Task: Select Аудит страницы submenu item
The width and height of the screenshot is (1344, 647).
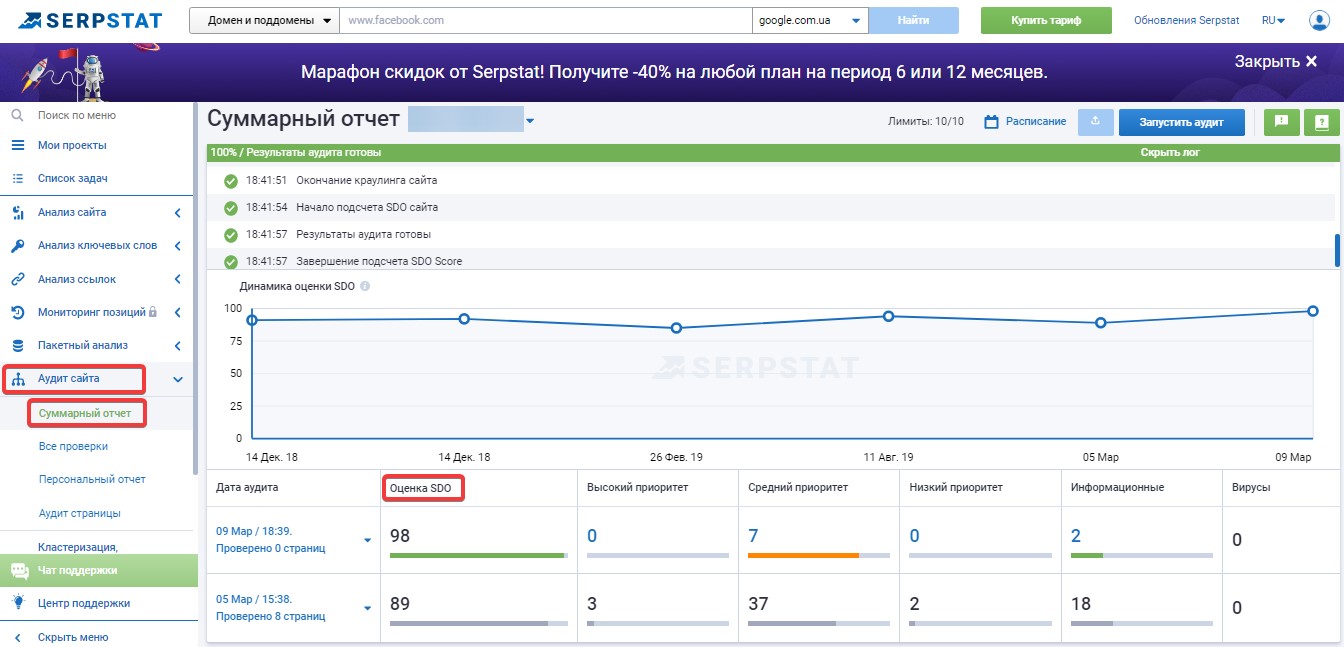Action: [x=80, y=513]
